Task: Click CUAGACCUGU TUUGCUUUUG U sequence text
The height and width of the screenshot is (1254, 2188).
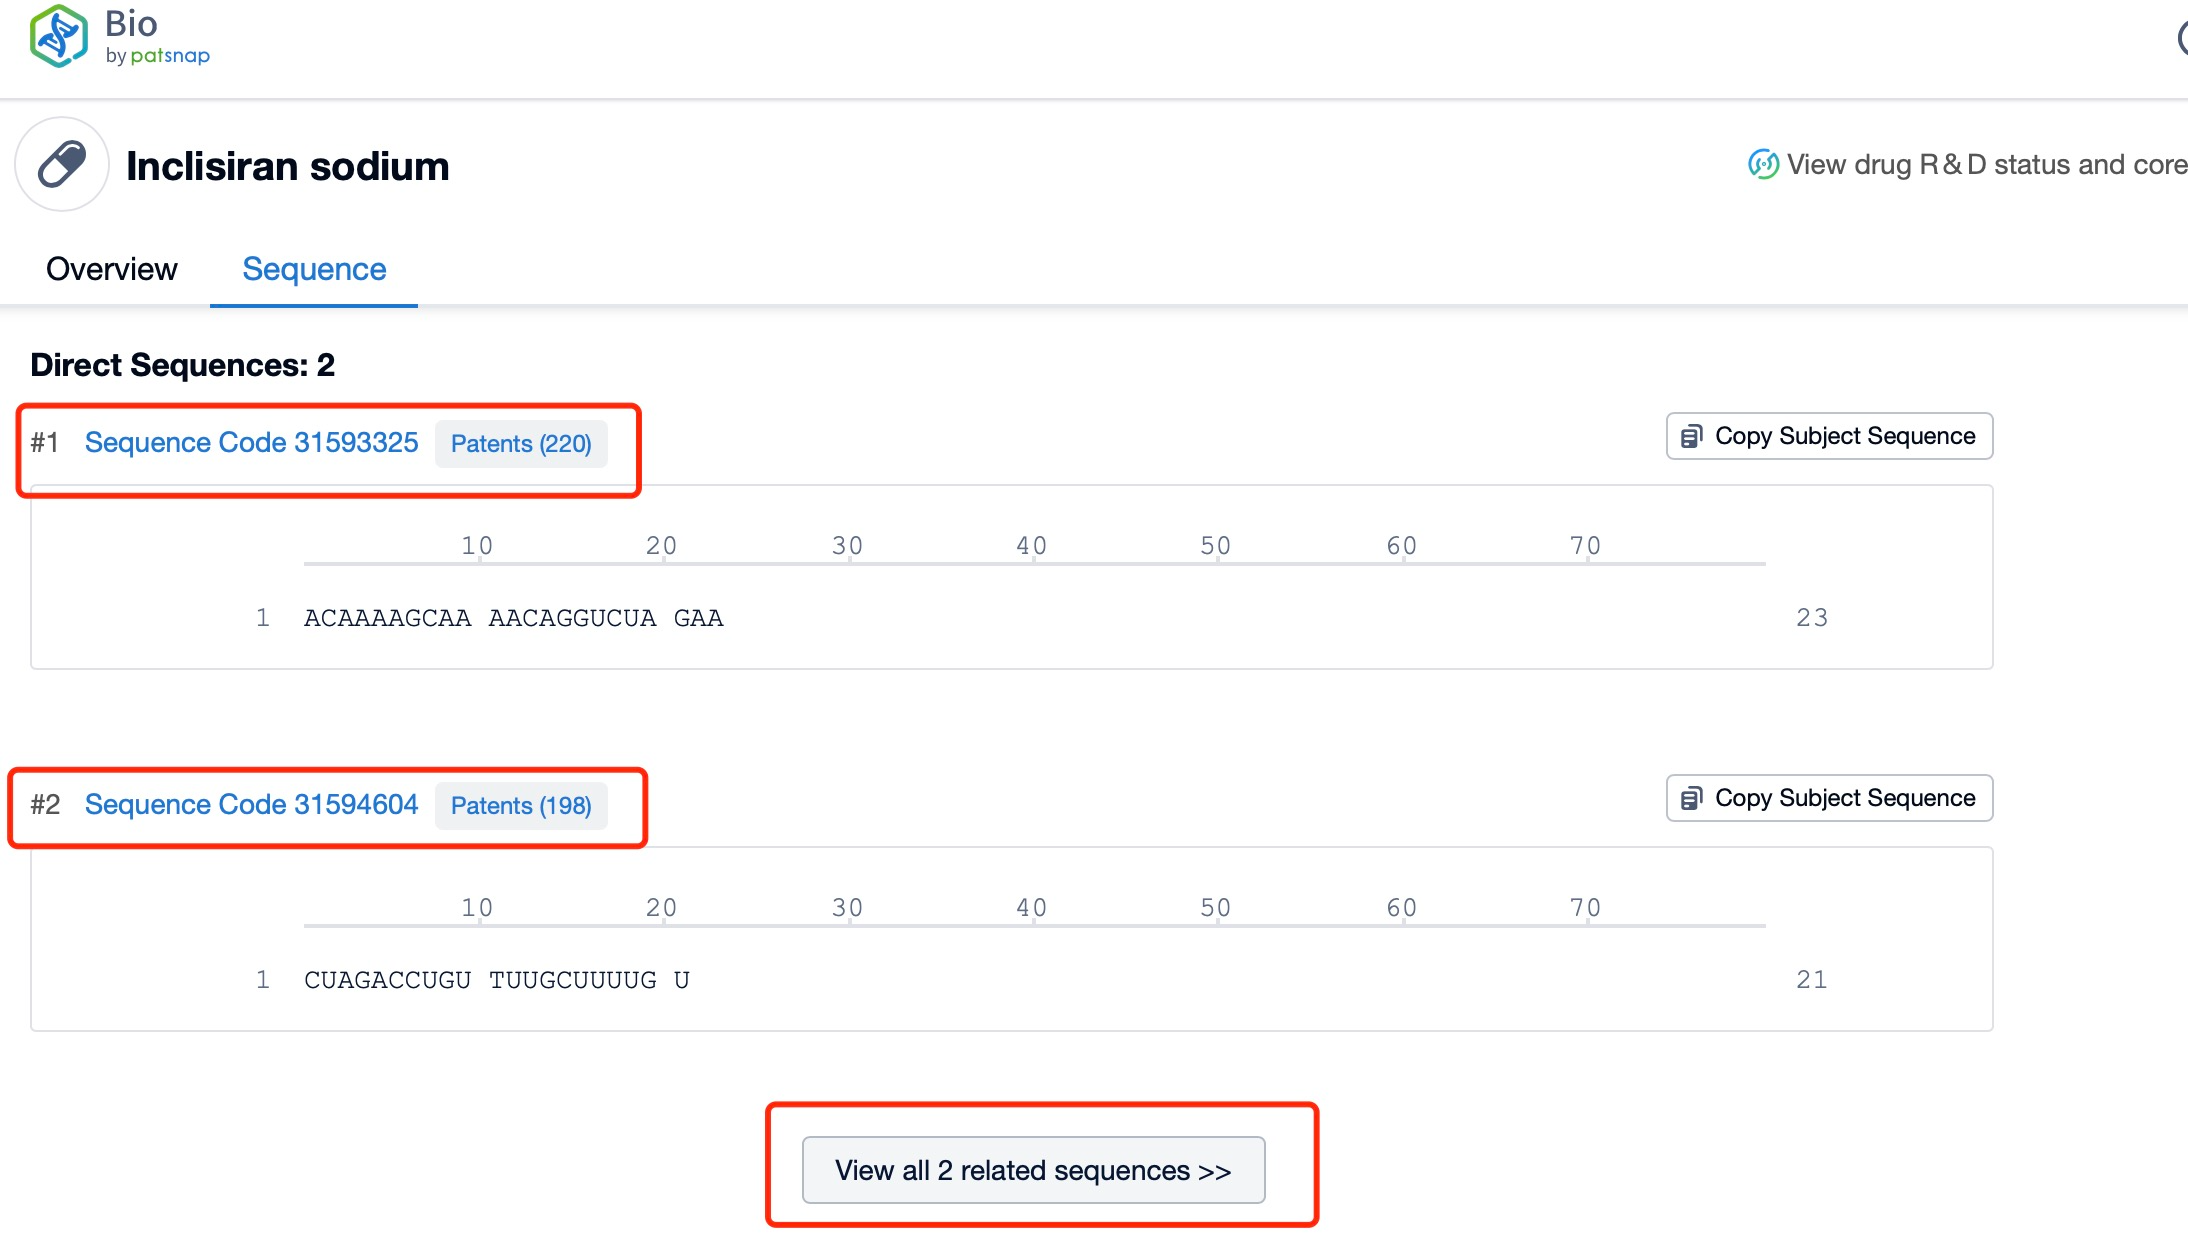Action: point(496,981)
